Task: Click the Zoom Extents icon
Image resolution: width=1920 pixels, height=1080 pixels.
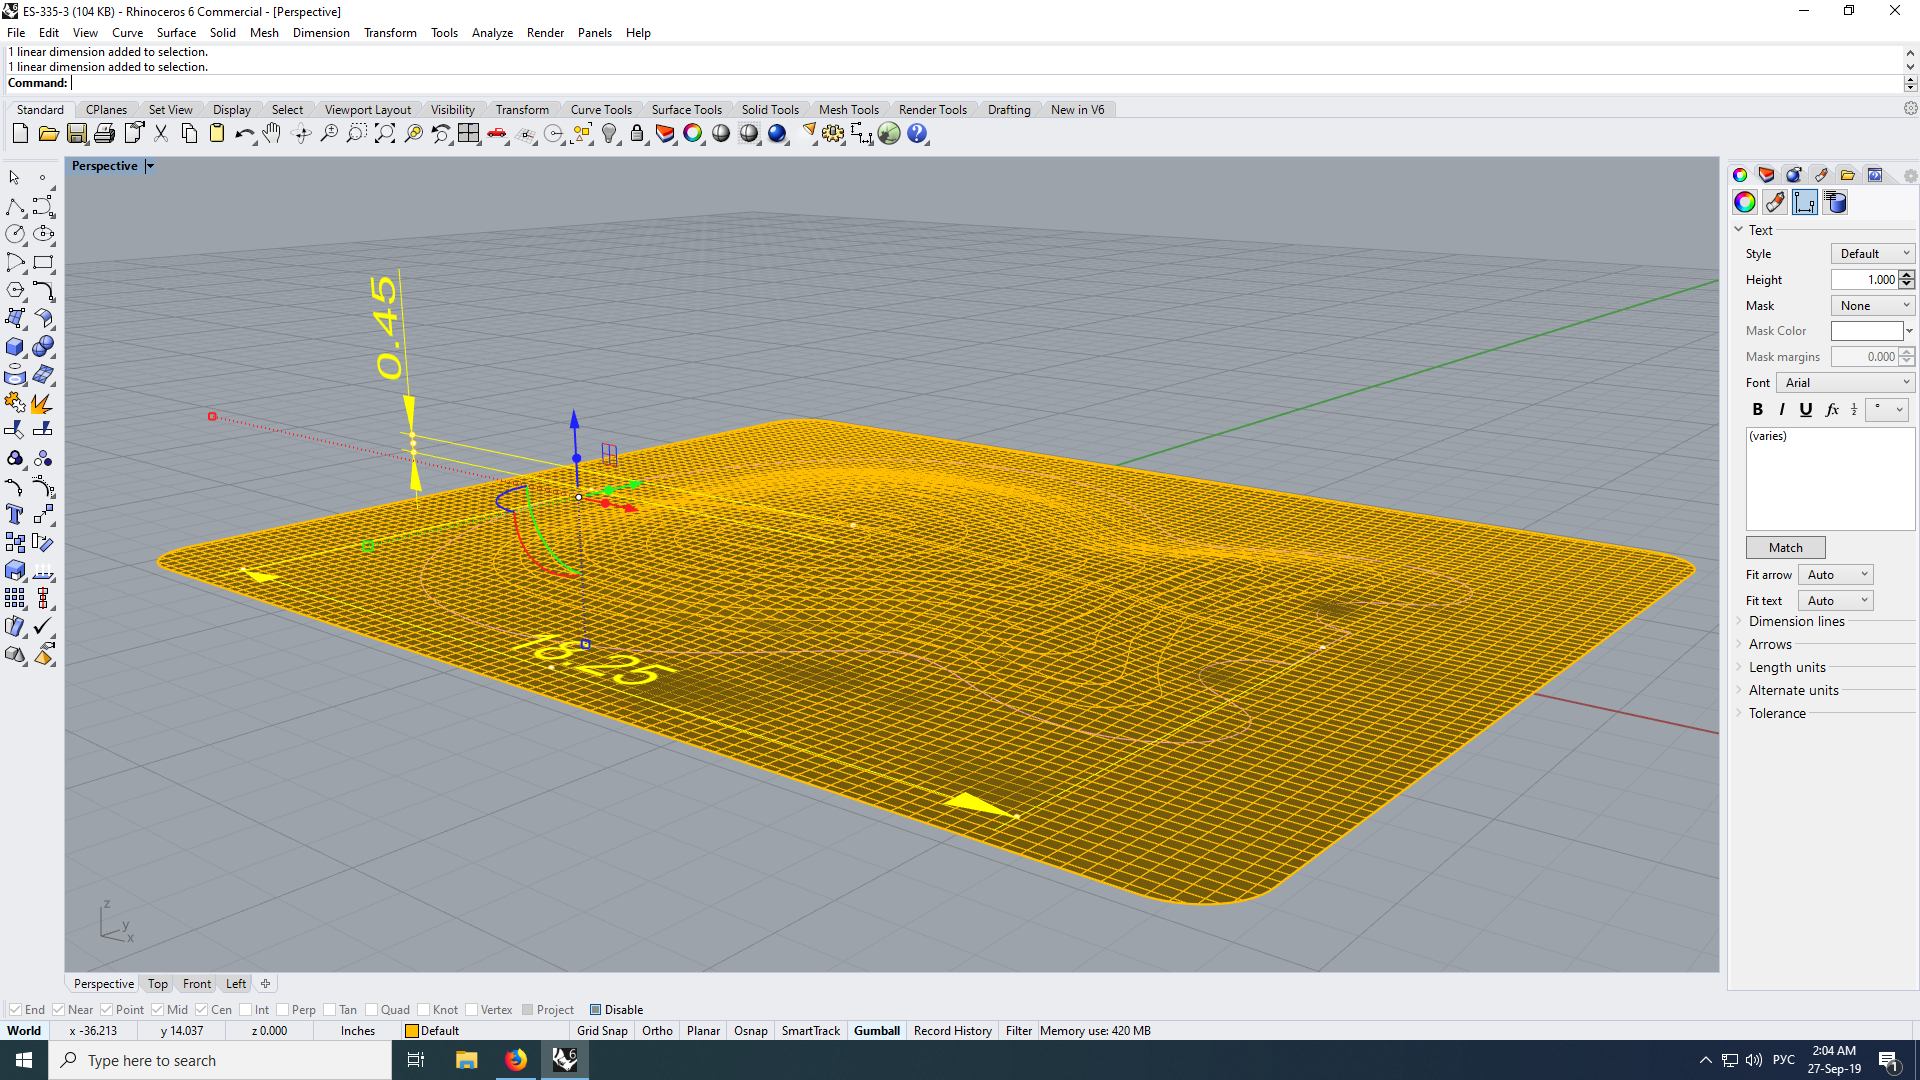Action: [385, 134]
